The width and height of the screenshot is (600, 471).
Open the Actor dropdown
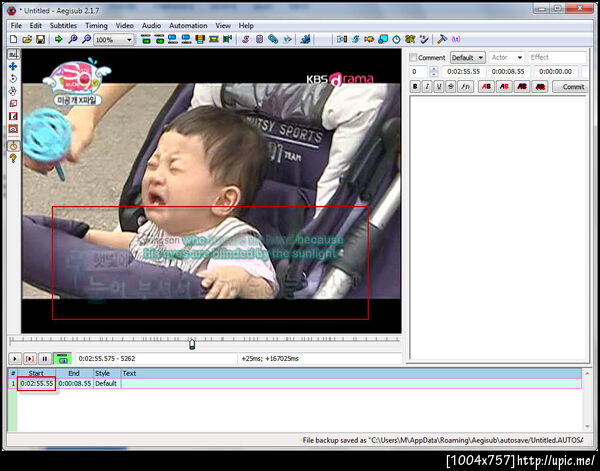[506, 57]
